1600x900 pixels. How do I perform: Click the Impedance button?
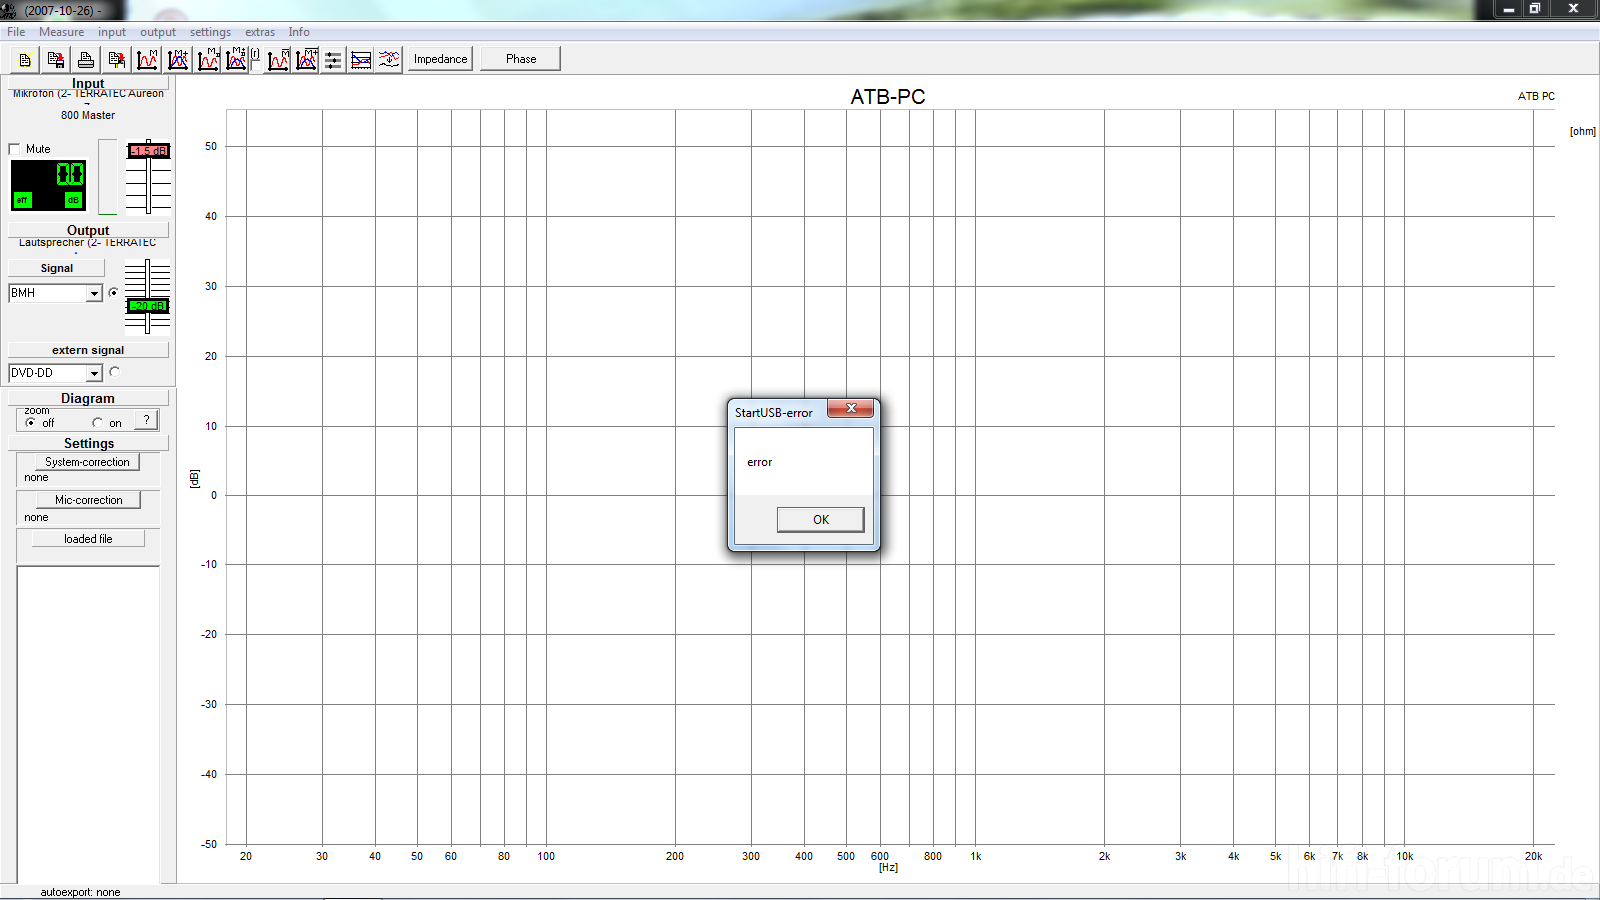pos(440,59)
